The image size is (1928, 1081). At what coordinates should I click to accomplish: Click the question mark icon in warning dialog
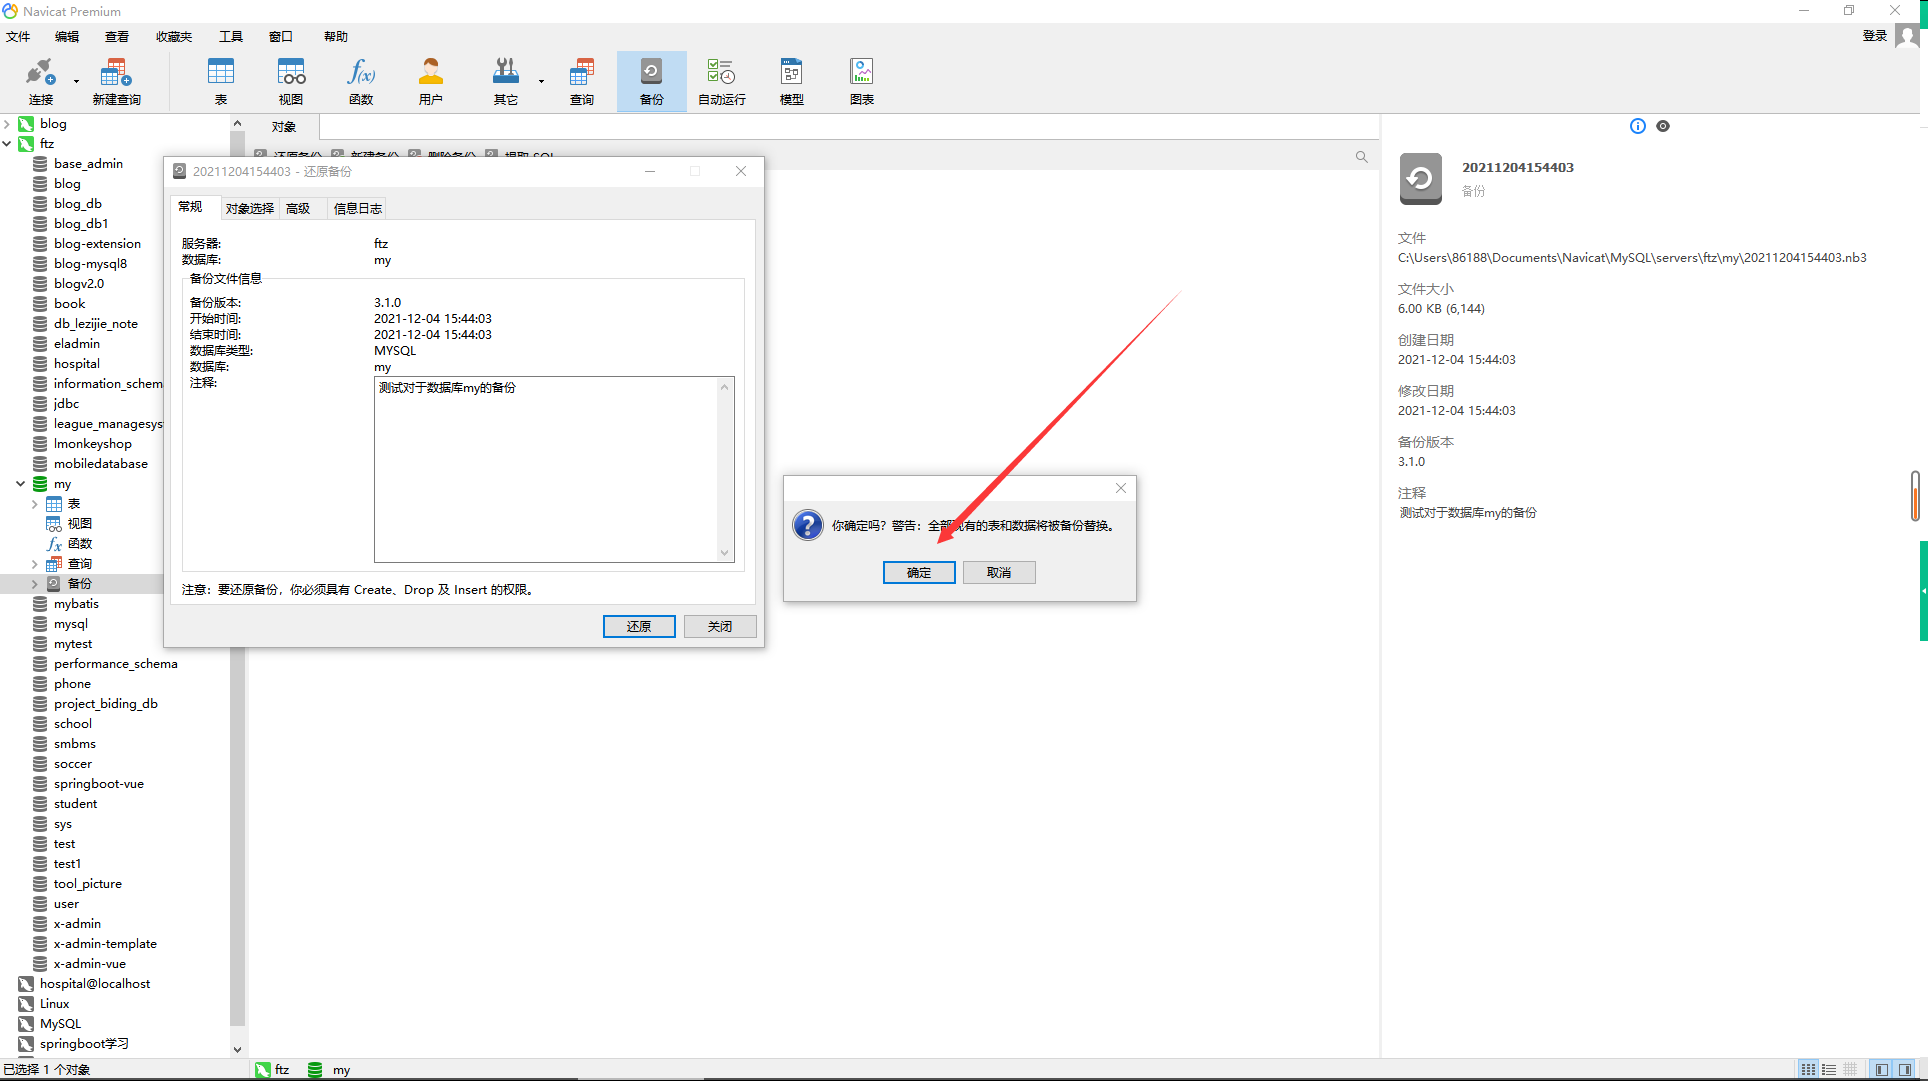coord(807,525)
